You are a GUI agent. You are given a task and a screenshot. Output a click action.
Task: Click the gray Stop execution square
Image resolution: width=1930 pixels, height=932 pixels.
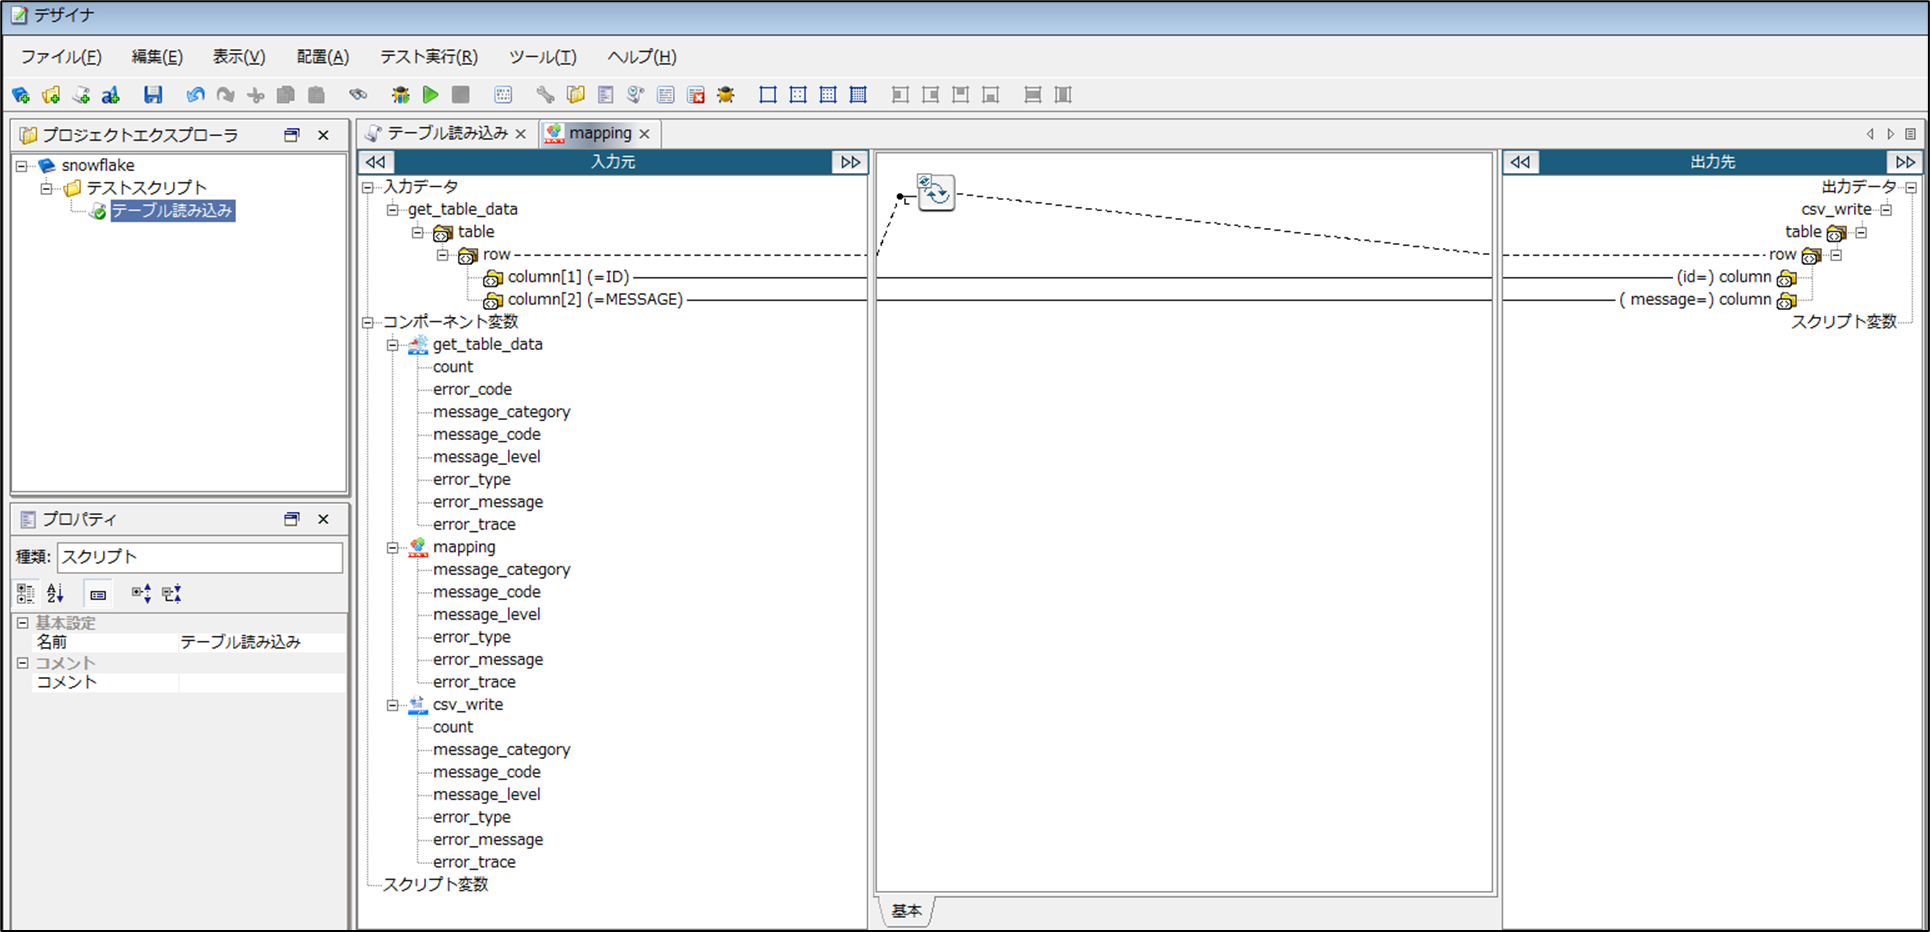point(461,95)
